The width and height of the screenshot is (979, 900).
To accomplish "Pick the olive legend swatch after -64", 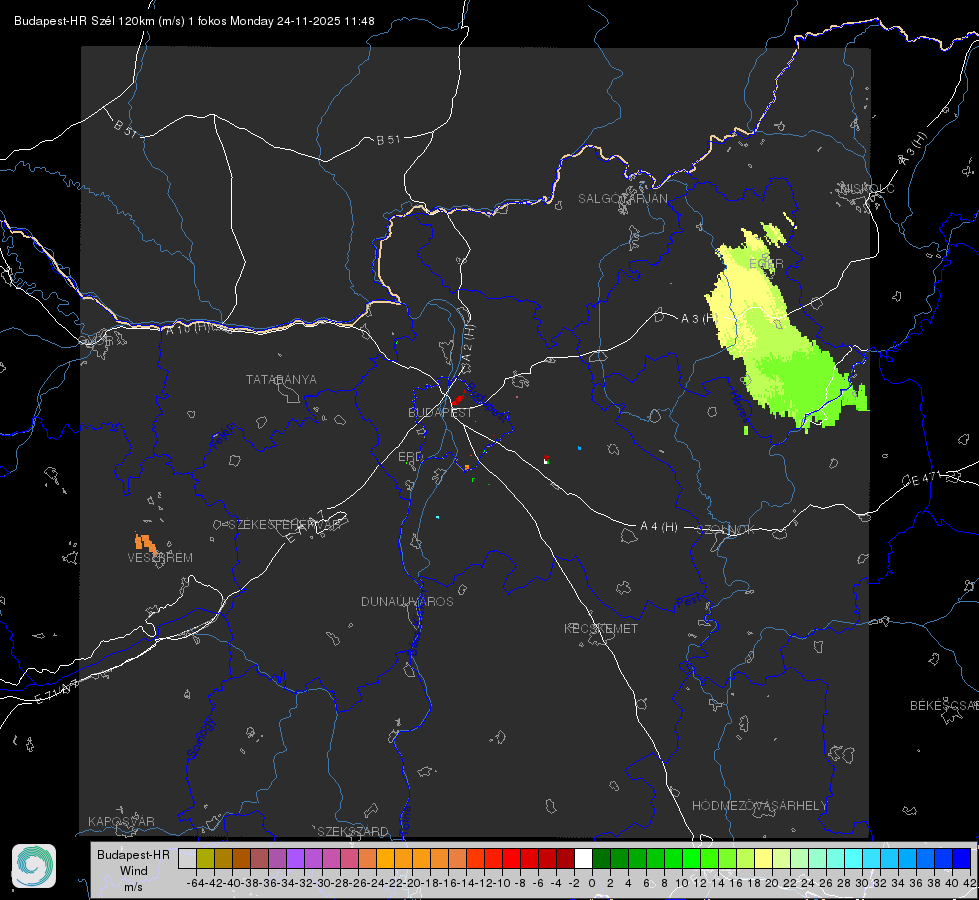I will pyautogui.click(x=205, y=858).
